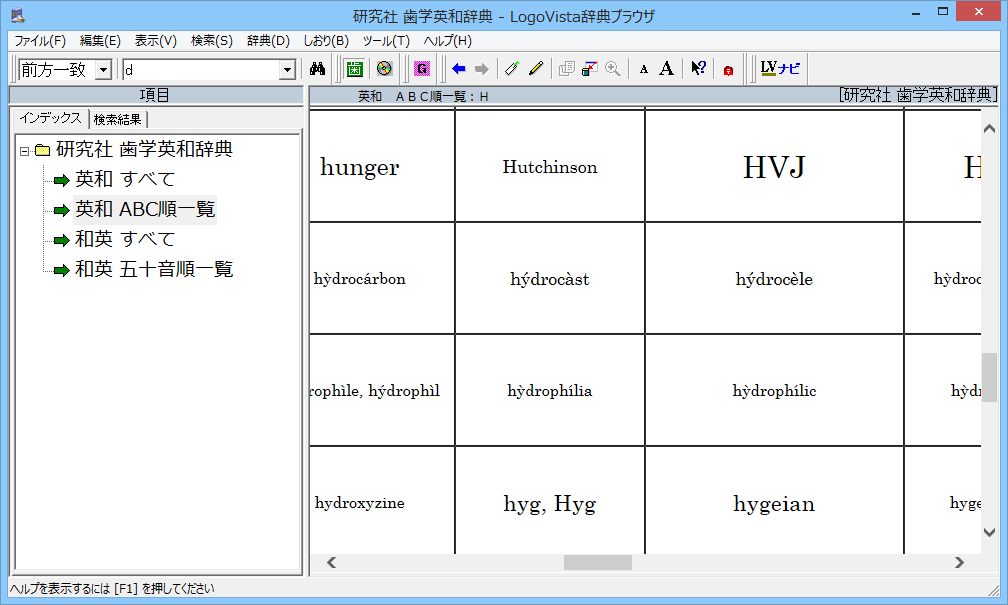Collapse the 研究社 歯学英和辞典 tree node
Viewport: 1008px width, 605px height.
pos(24,150)
